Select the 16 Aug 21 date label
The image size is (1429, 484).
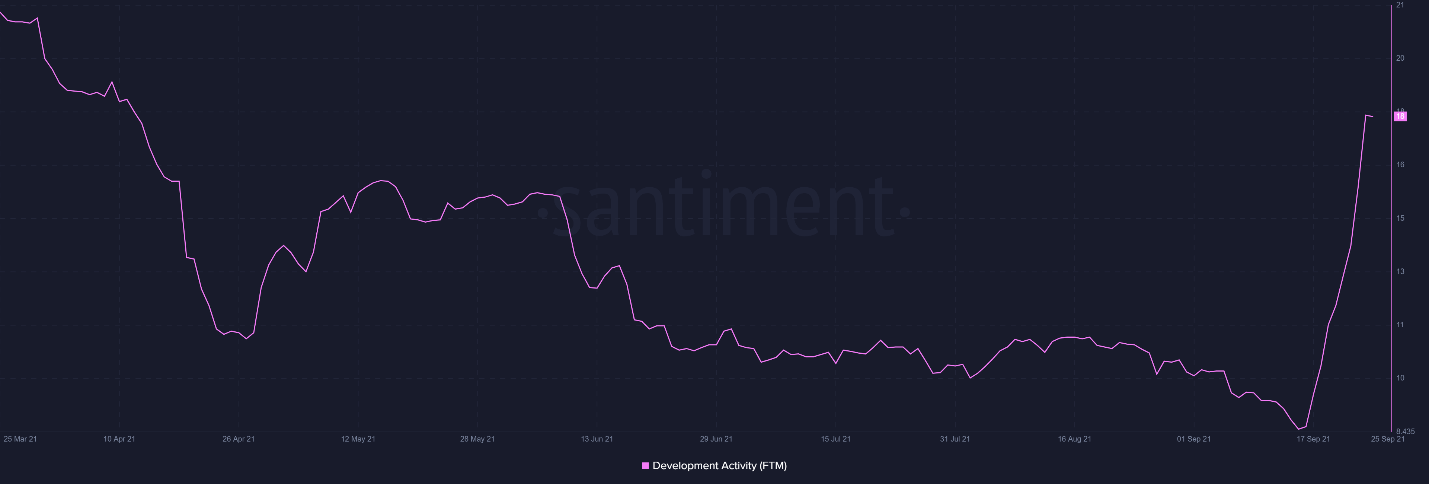1075,439
